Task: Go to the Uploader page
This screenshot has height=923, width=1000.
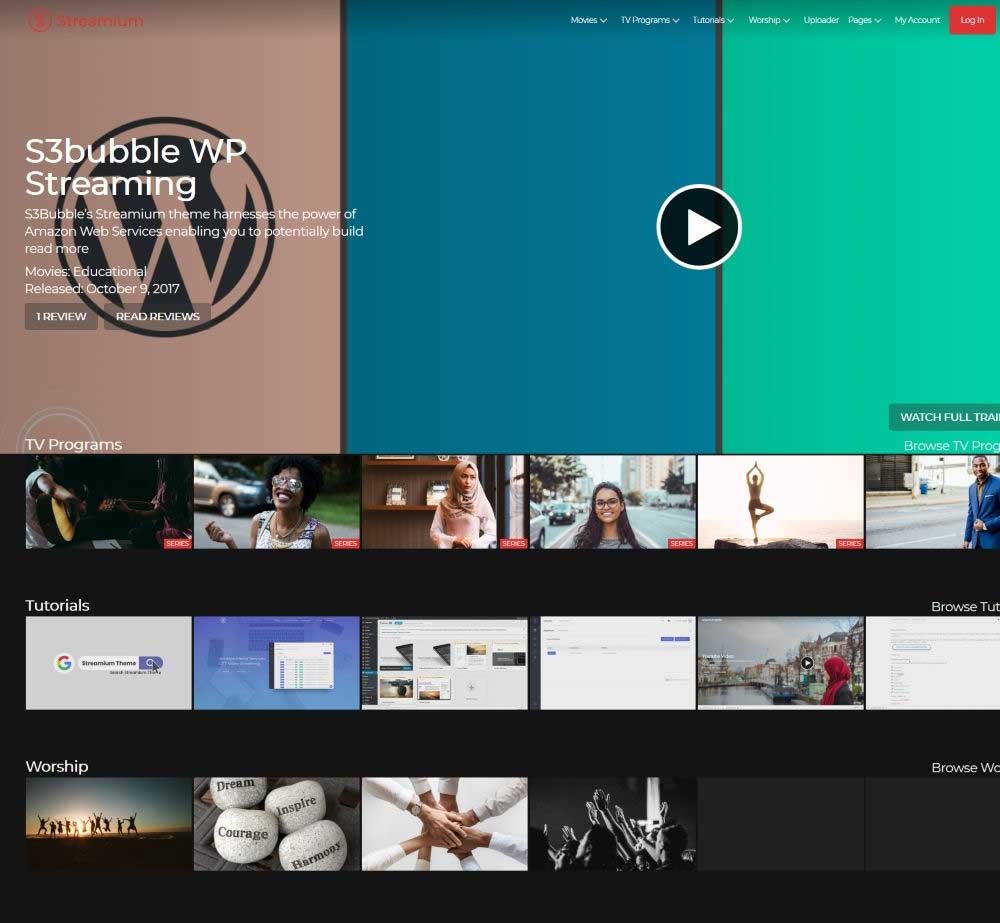Action: coord(821,20)
